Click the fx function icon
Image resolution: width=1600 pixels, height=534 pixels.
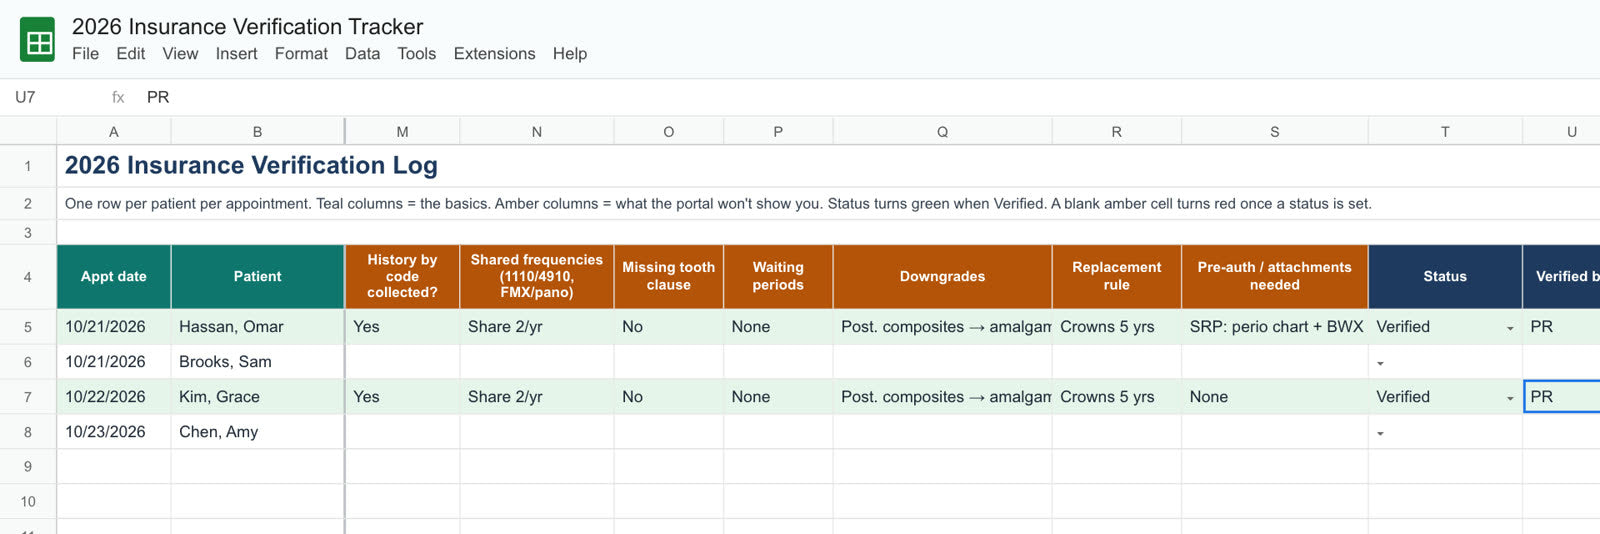tap(118, 97)
